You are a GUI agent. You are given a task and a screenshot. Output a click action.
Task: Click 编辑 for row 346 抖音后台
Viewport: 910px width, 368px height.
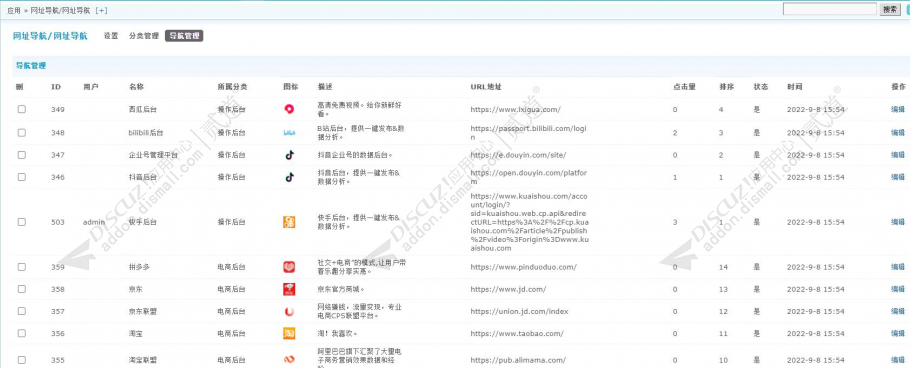tap(898, 177)
